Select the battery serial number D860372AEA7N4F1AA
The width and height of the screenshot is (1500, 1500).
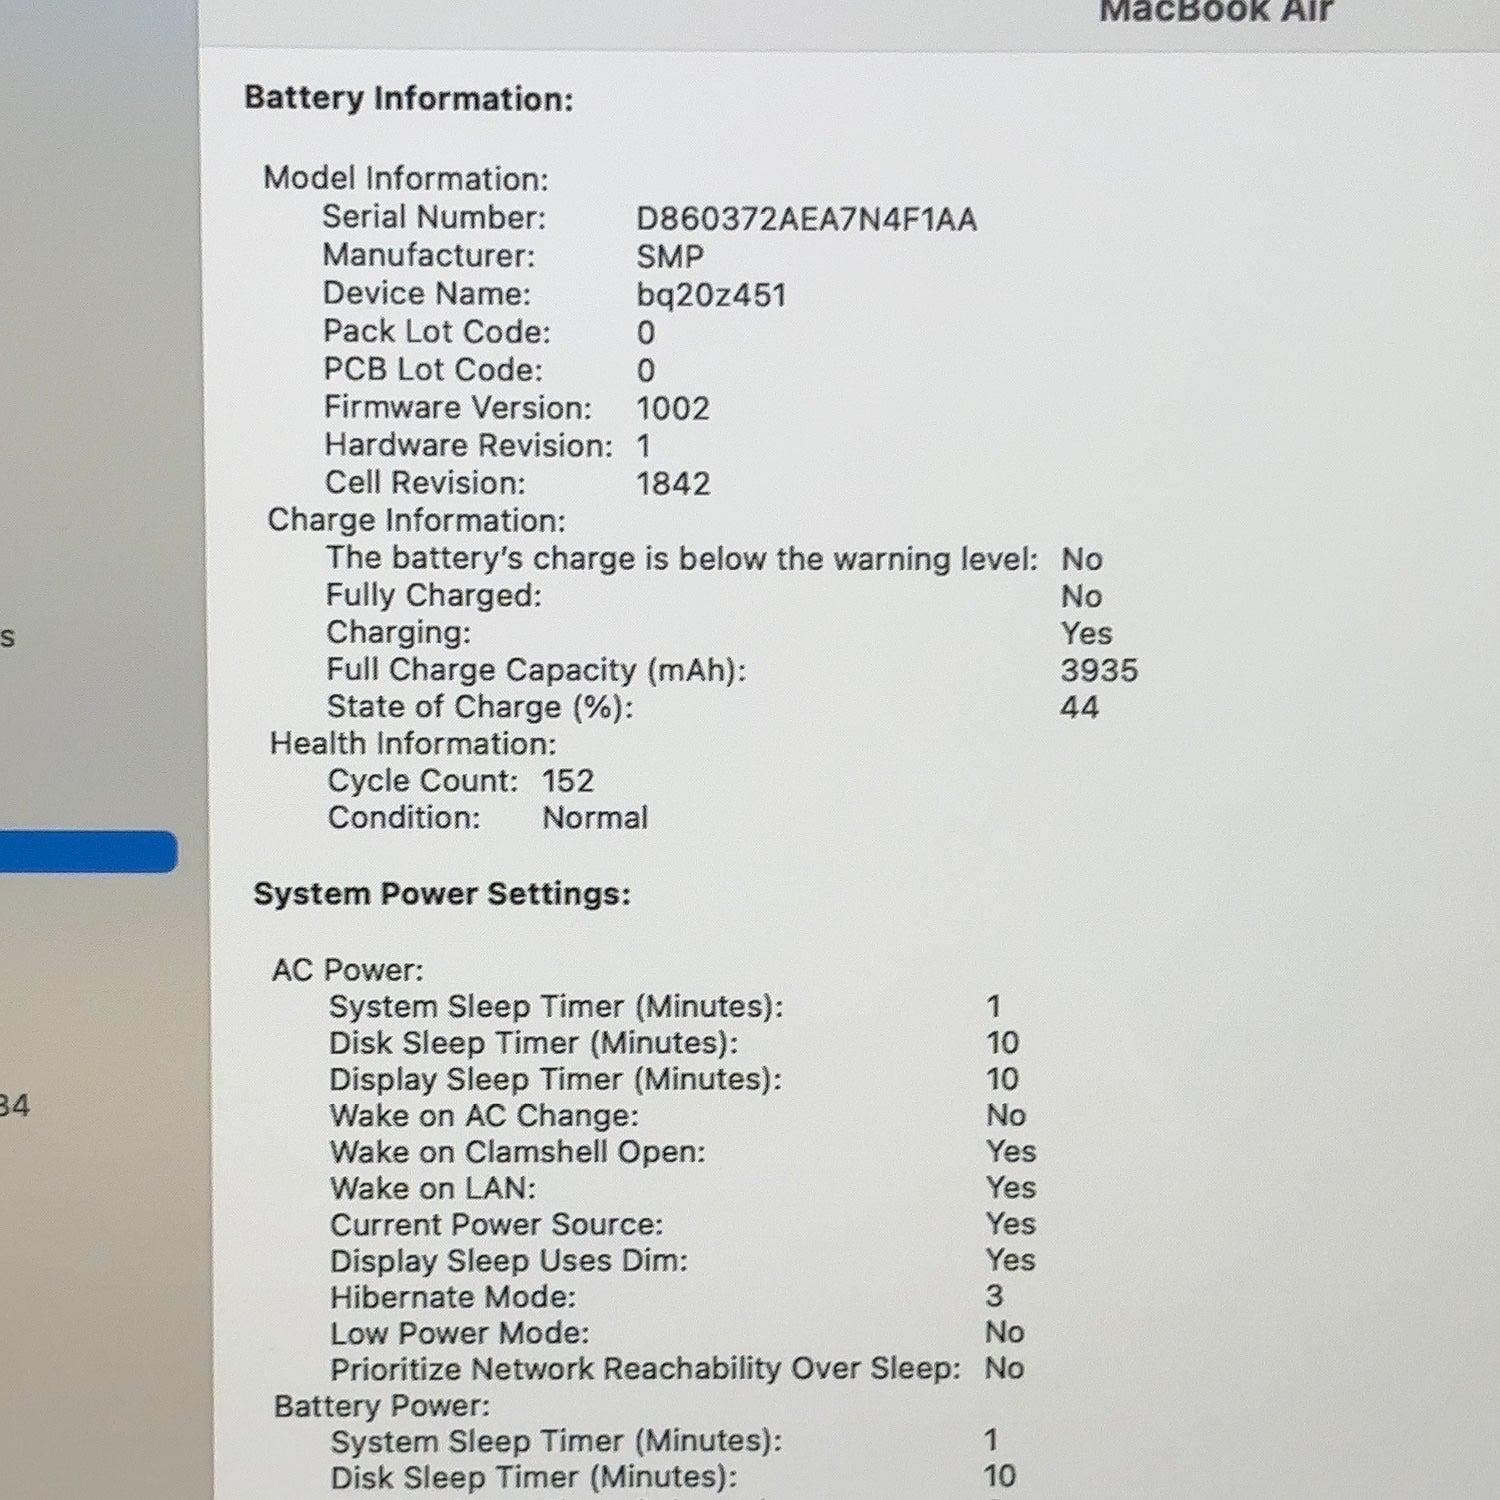coord(806,219)
